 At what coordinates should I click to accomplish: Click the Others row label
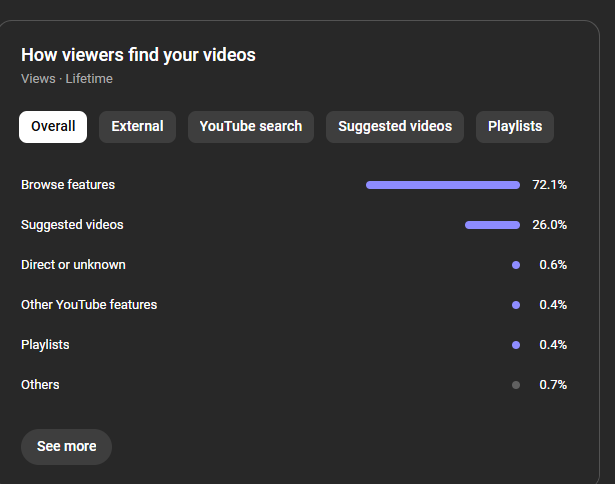(40, 385)
